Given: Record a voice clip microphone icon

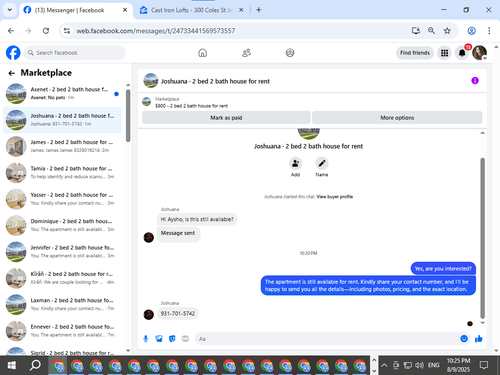Looking at the screenshot, I should [146, 339].
